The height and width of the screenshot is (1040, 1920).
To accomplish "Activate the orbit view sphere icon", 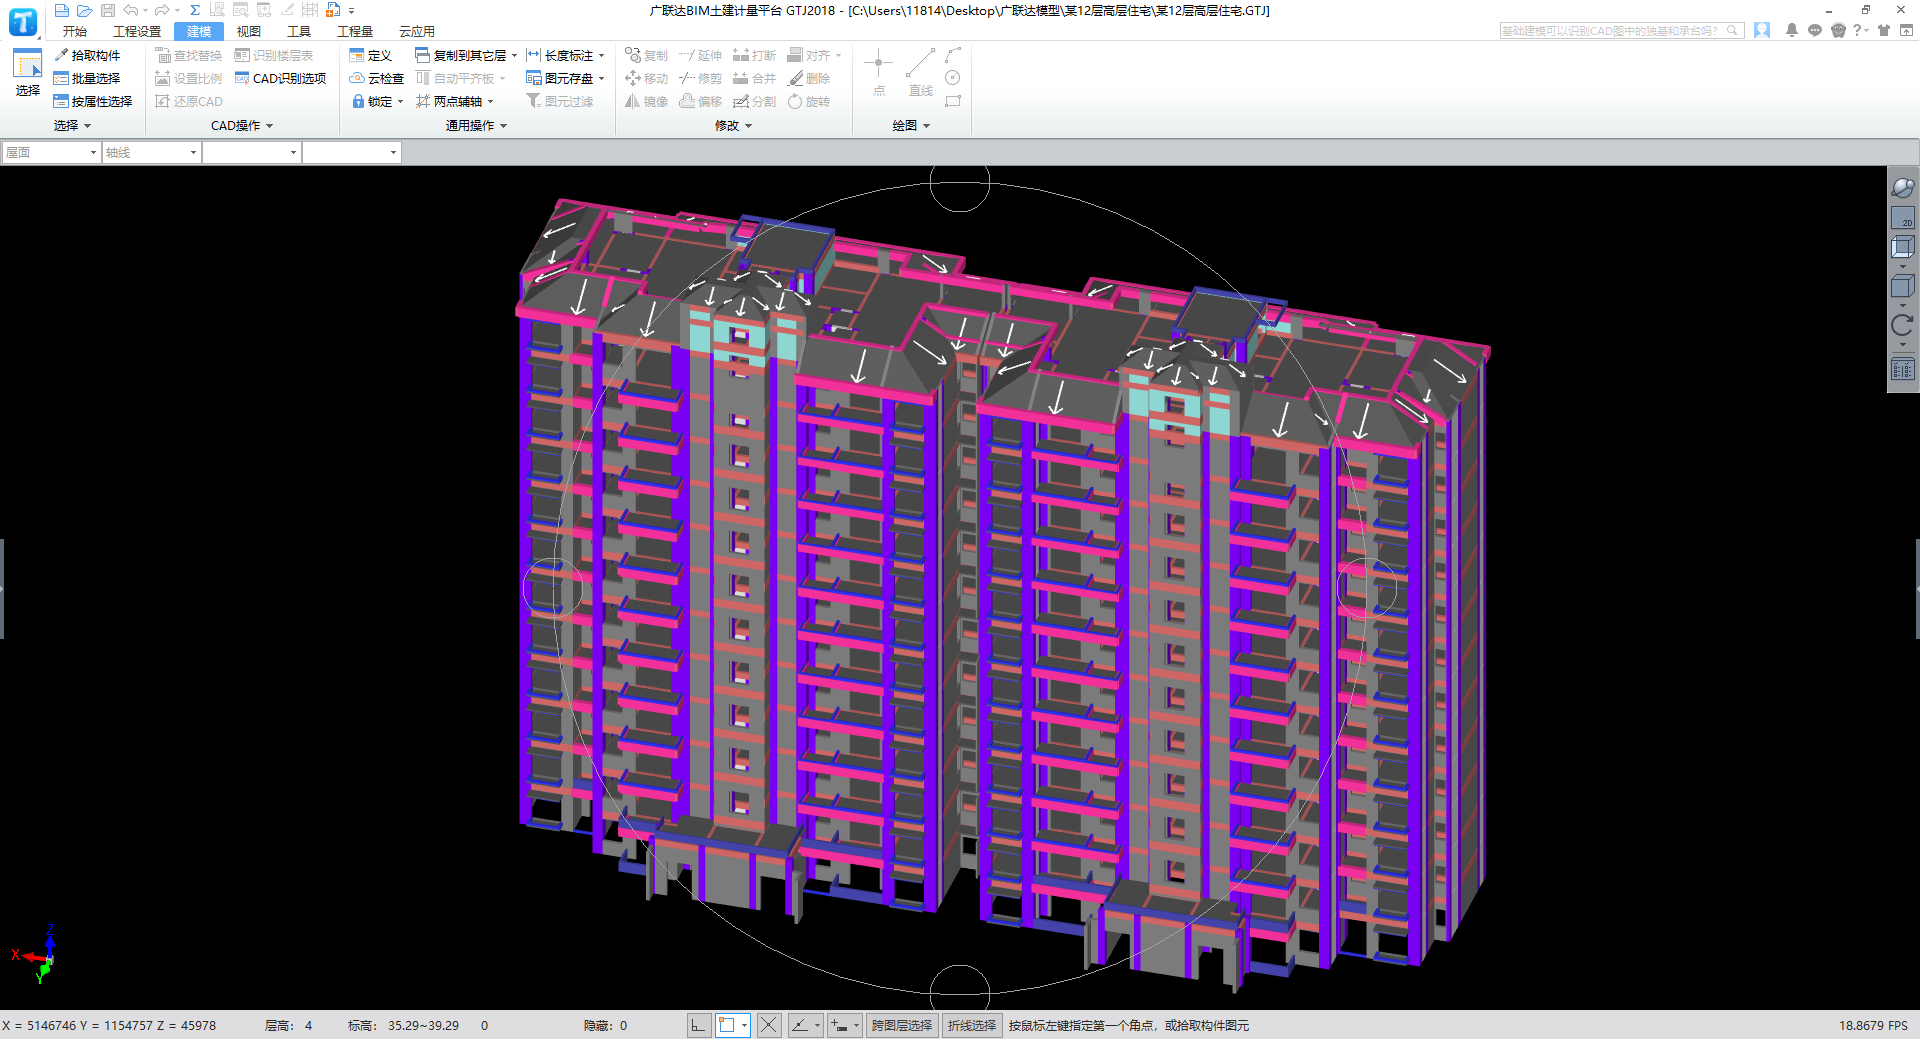I will [x=1902, y=188].
